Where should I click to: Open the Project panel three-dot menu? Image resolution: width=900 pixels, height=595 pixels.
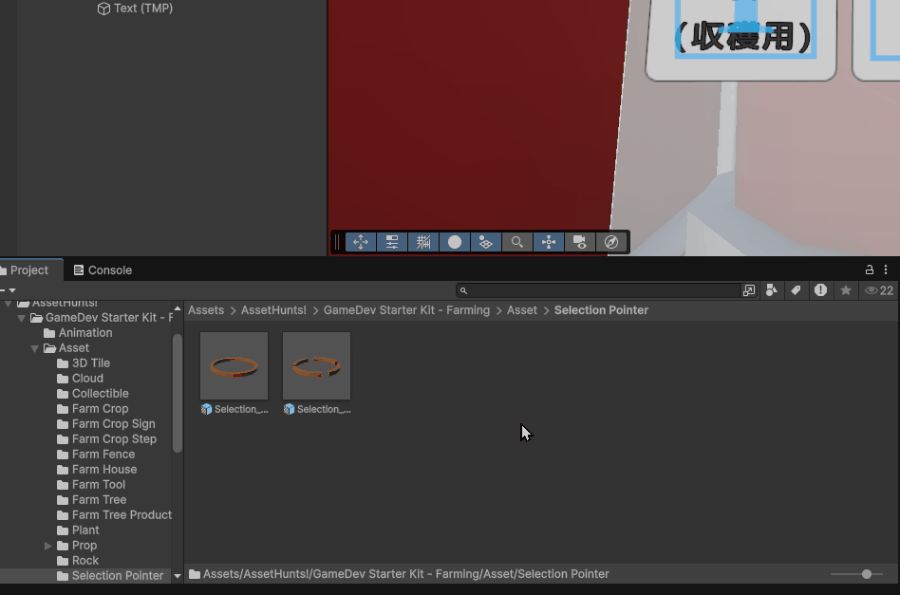[x=886, y=270]
